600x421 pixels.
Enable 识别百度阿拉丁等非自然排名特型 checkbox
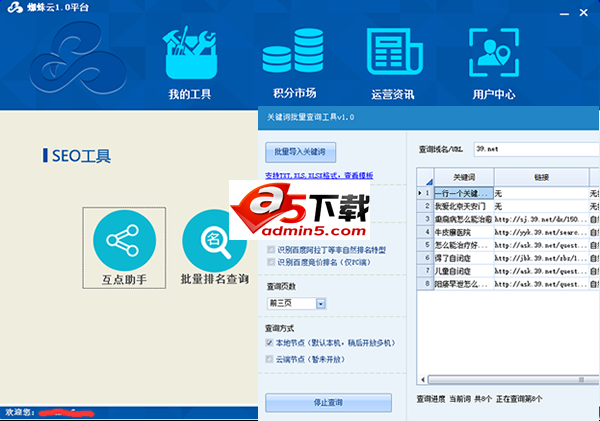(269, 249)
